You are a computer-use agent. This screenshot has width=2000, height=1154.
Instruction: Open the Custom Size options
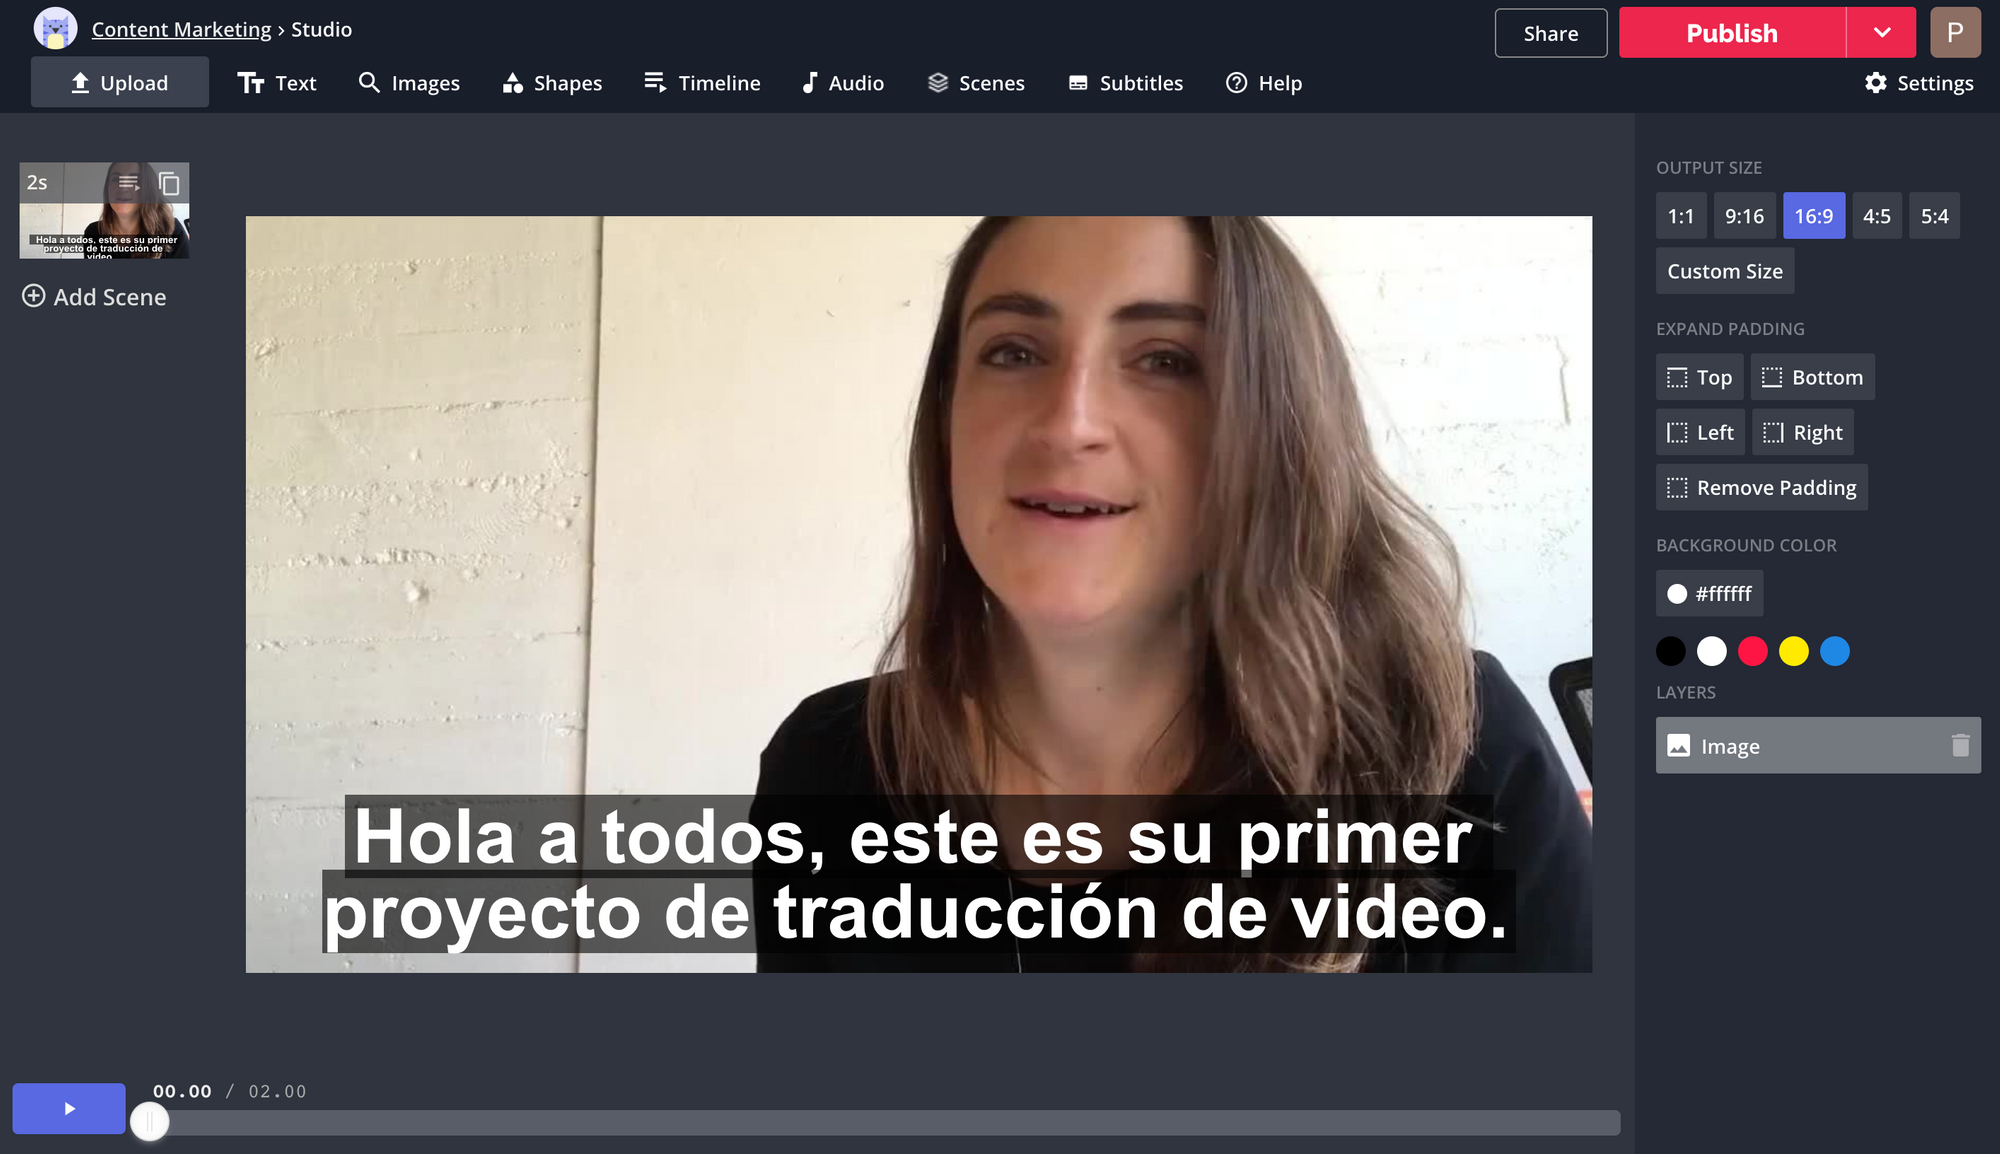(1724, 272)
